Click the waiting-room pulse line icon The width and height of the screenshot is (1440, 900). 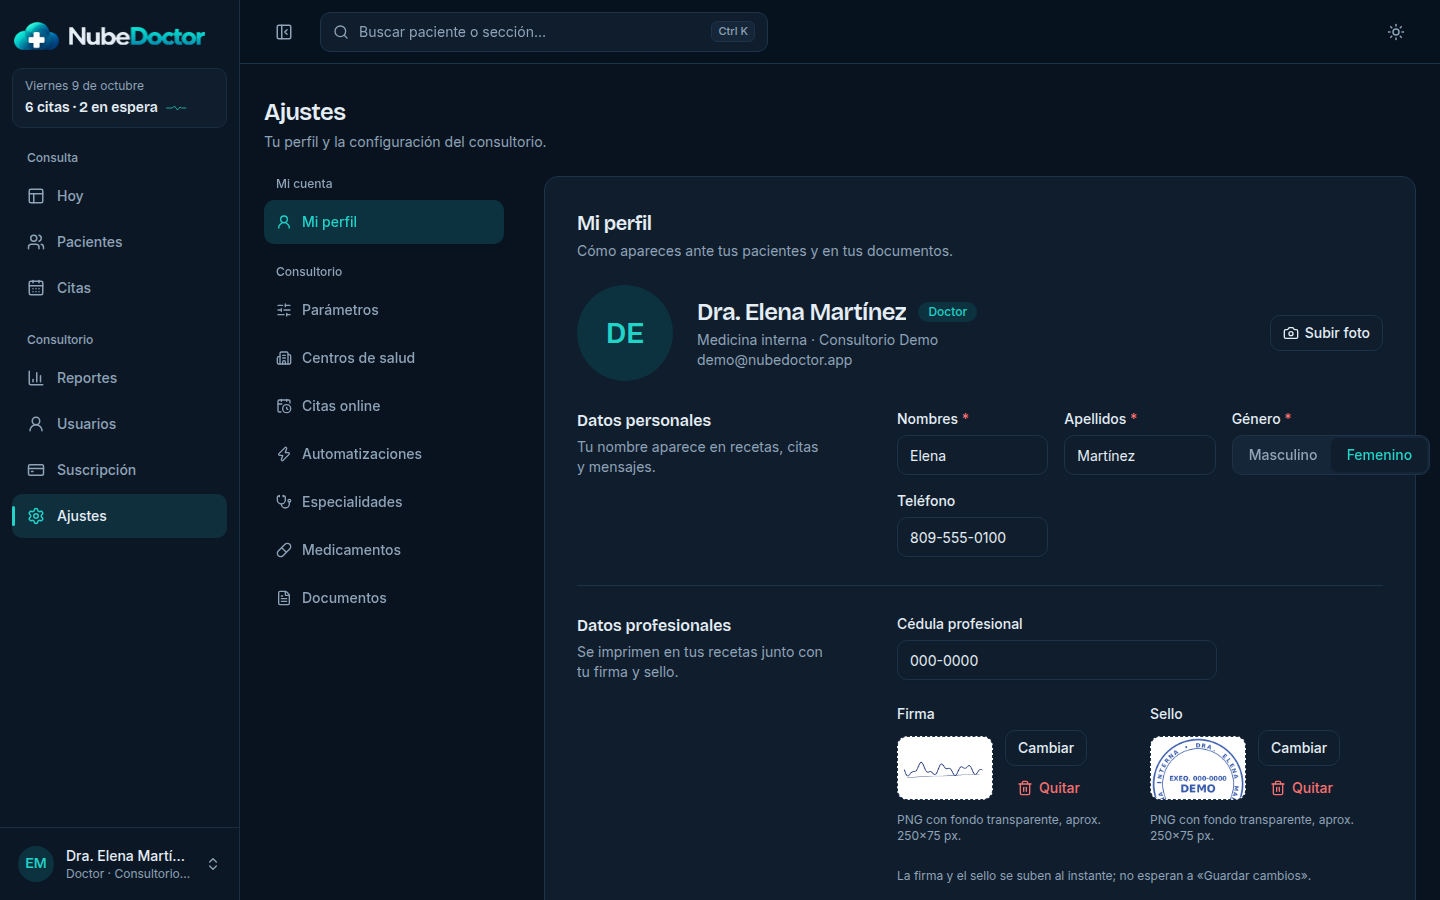177,108
